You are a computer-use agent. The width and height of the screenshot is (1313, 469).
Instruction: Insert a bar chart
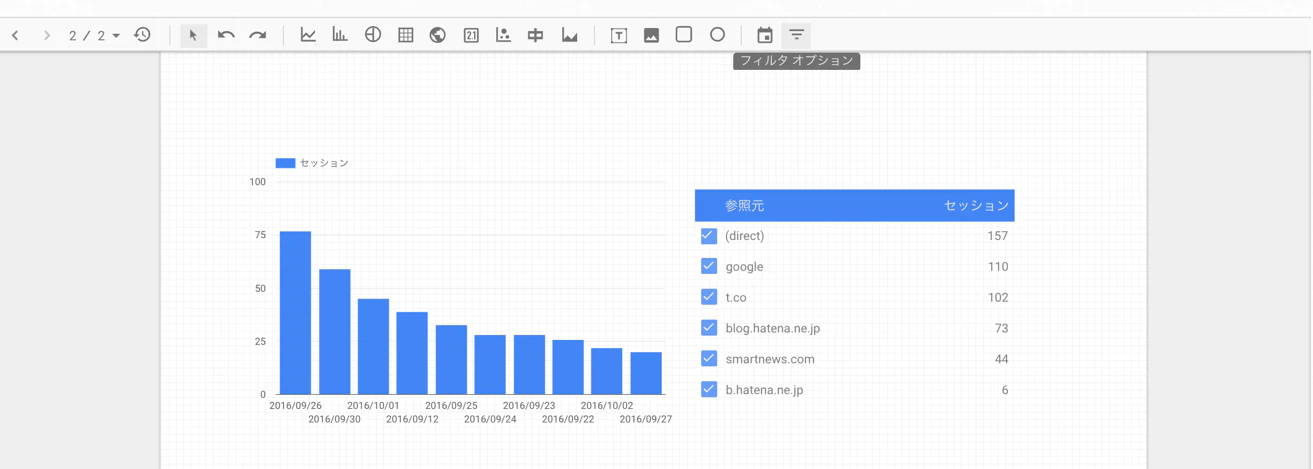coord(340,35)
